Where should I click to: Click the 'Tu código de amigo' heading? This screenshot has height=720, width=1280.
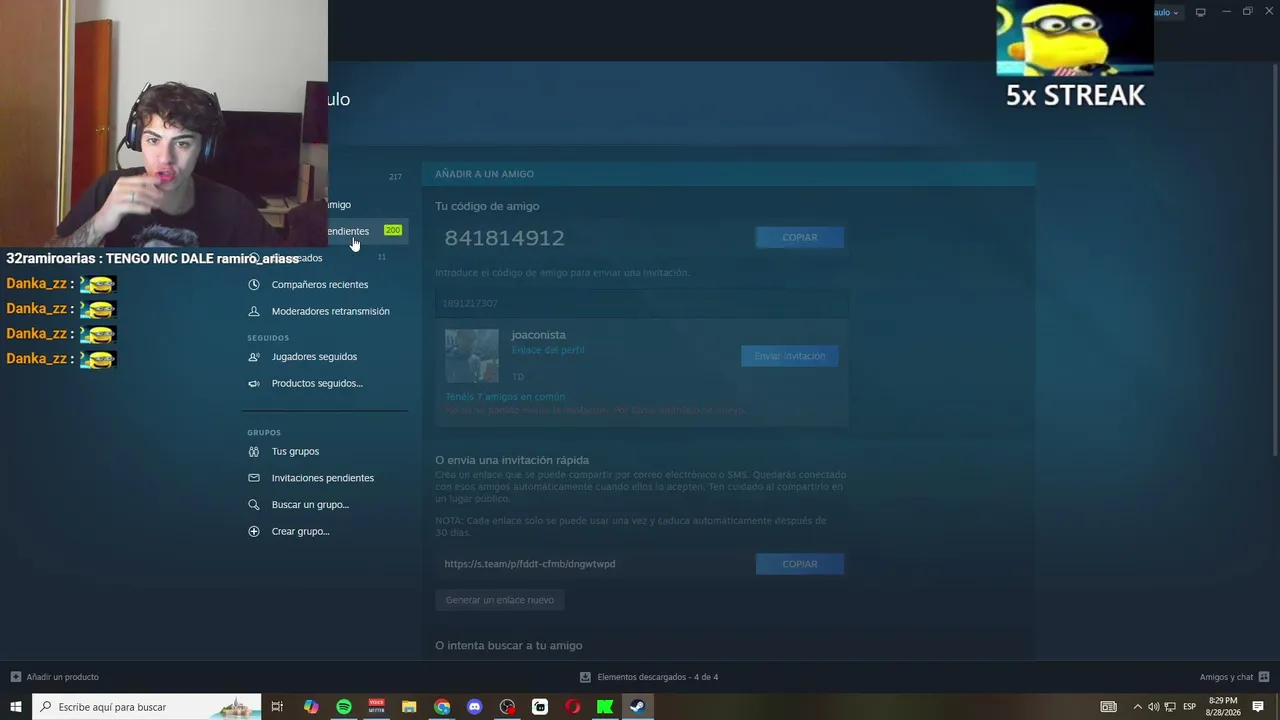487,206
